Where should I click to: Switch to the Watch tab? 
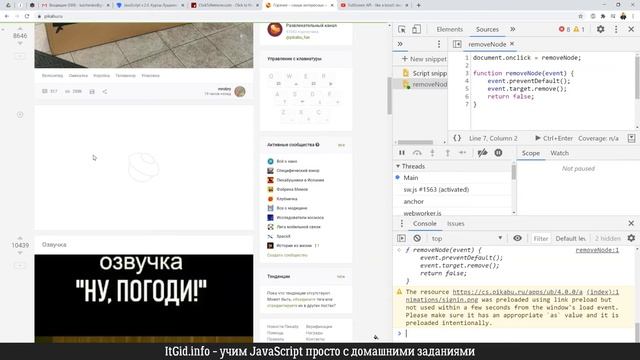(x=559, y=153)
